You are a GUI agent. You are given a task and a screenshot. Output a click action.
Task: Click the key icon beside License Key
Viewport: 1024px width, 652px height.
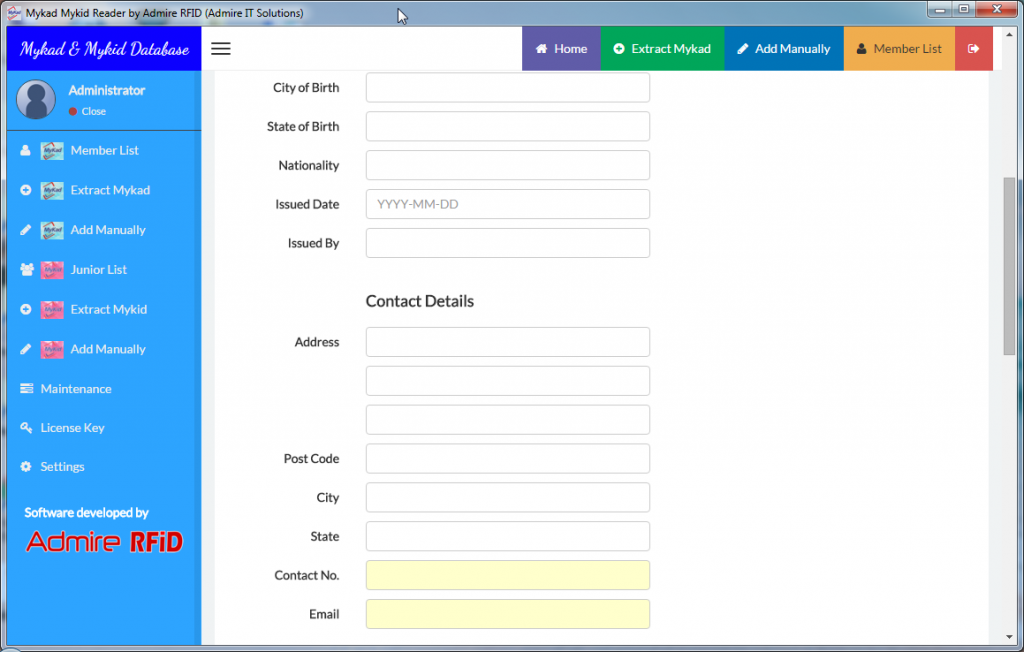tap(26, 428)
